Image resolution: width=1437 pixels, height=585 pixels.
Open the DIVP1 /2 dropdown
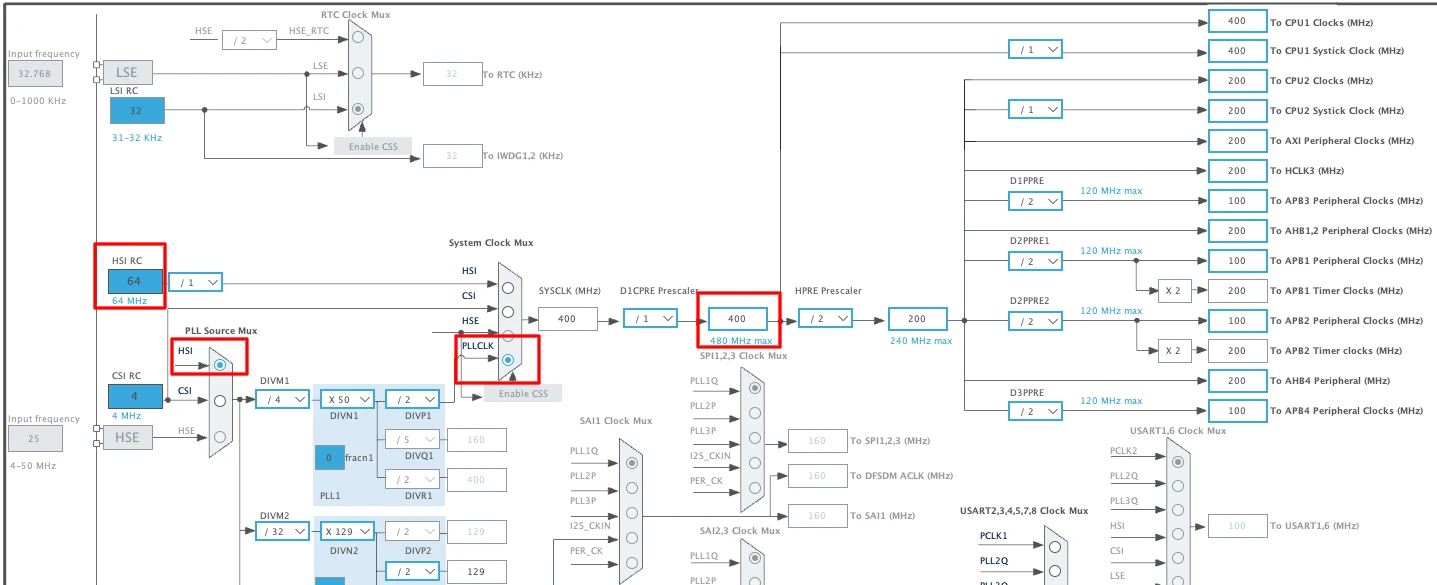point(412,399)
